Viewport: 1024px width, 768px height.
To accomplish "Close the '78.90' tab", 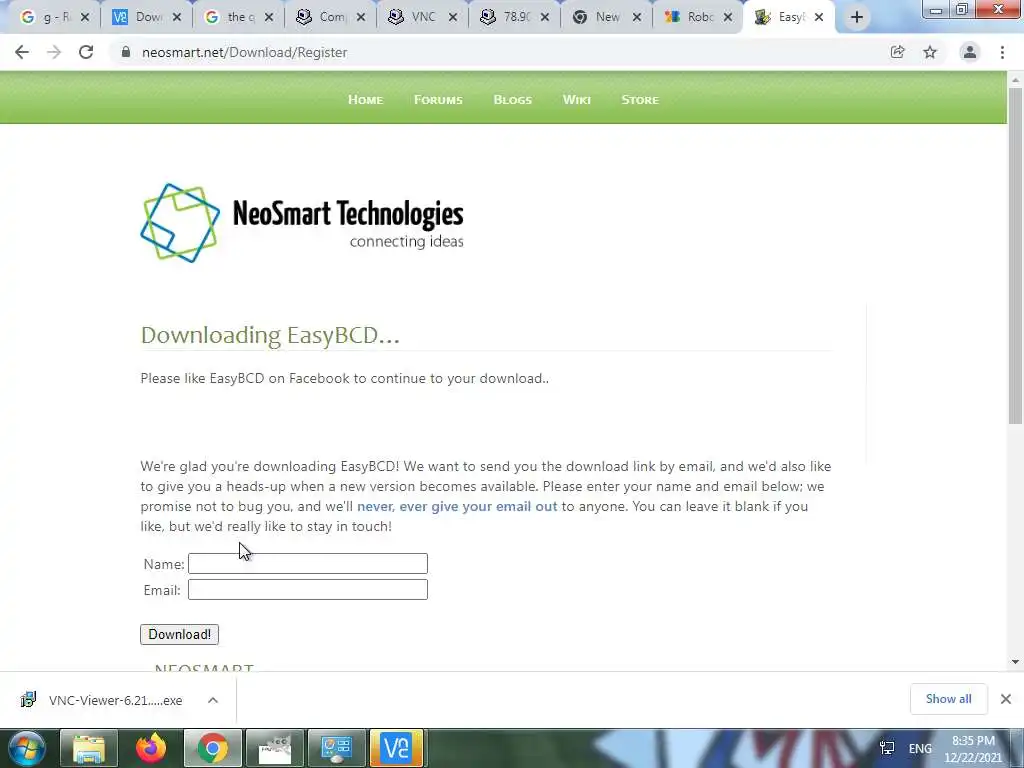I will pyautogui.click(x=545, y=18).
